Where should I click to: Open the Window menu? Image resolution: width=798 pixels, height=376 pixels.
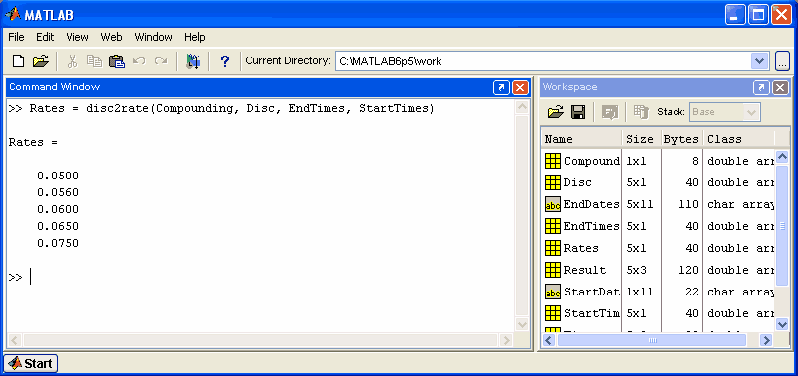(x=153, y=37)
